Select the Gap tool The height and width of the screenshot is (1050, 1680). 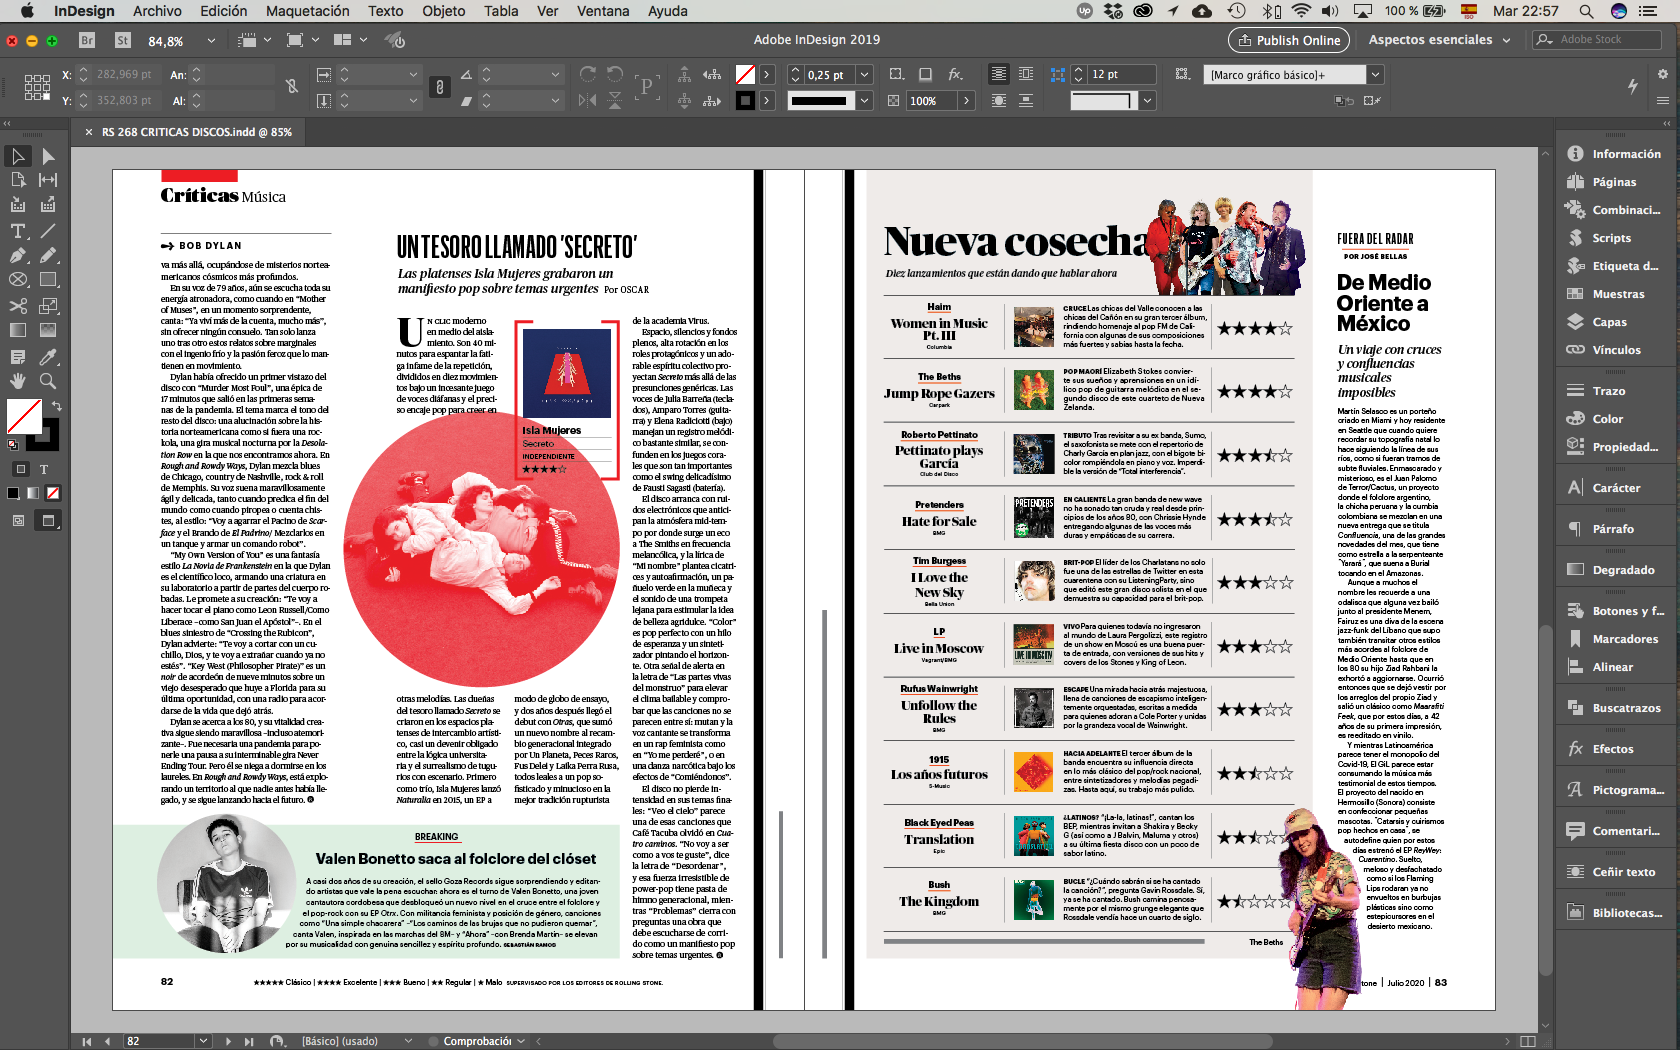point(48,180)
